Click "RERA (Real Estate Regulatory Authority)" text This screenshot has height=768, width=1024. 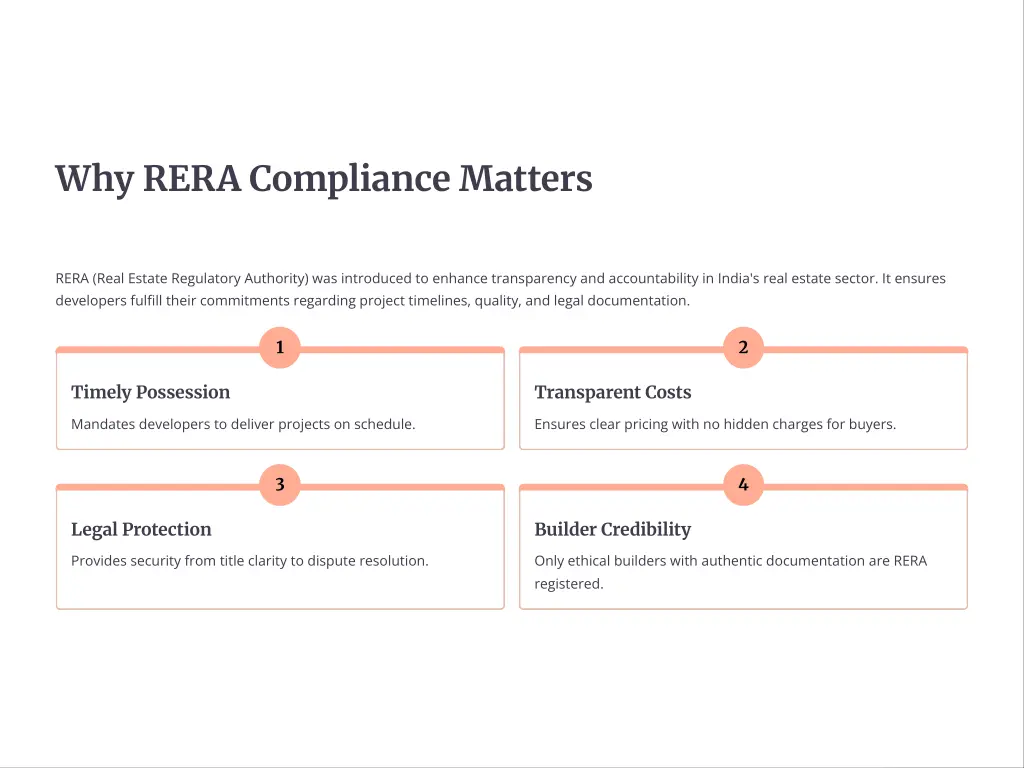click(182, 278)
